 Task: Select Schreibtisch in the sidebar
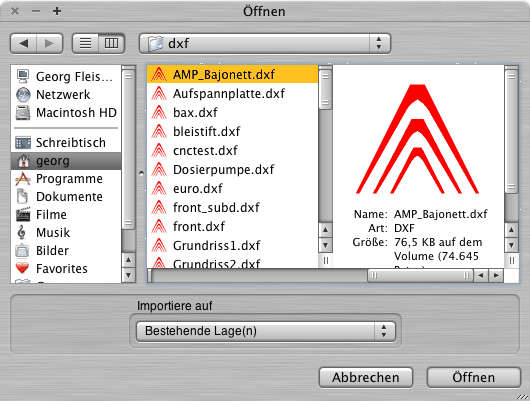coord(66,143)
